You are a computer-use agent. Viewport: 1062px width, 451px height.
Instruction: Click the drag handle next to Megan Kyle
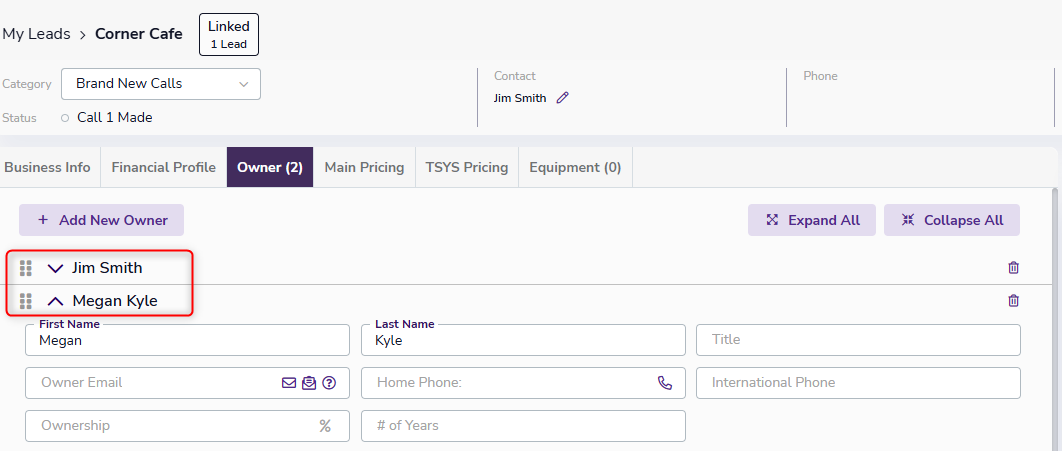26,301
